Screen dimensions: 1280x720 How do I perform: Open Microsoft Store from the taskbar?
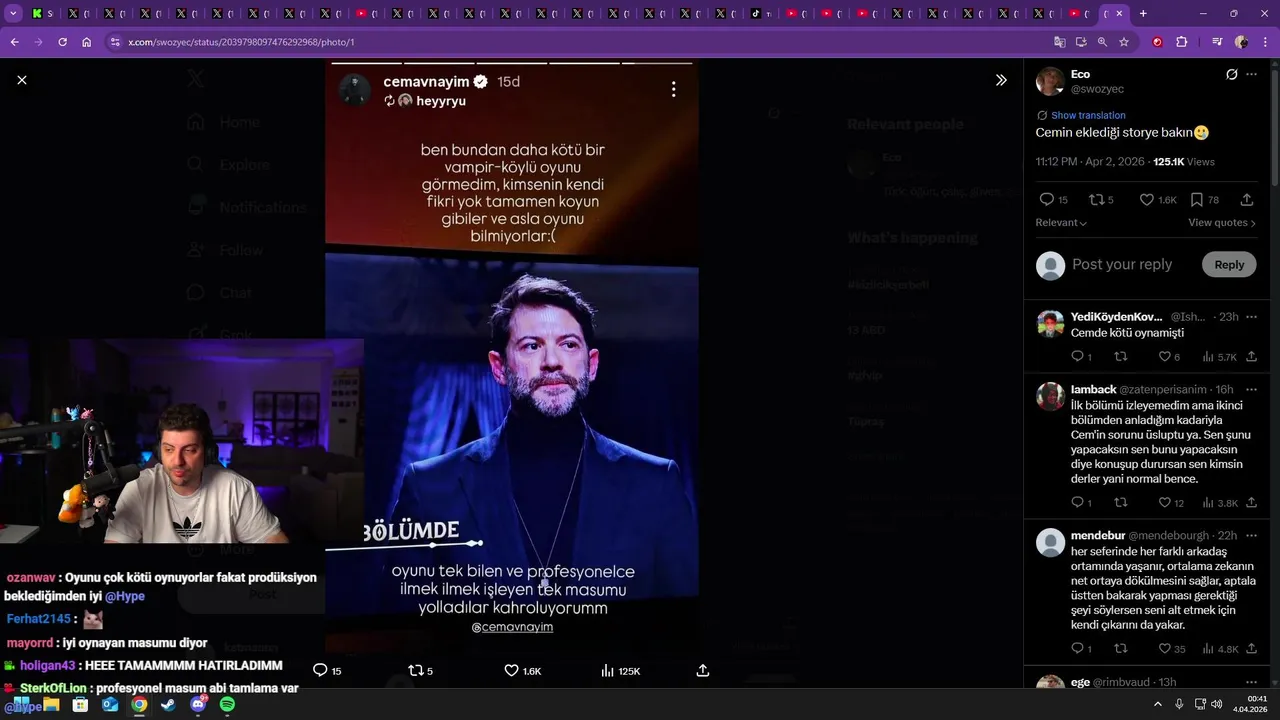tap(80, 704)
